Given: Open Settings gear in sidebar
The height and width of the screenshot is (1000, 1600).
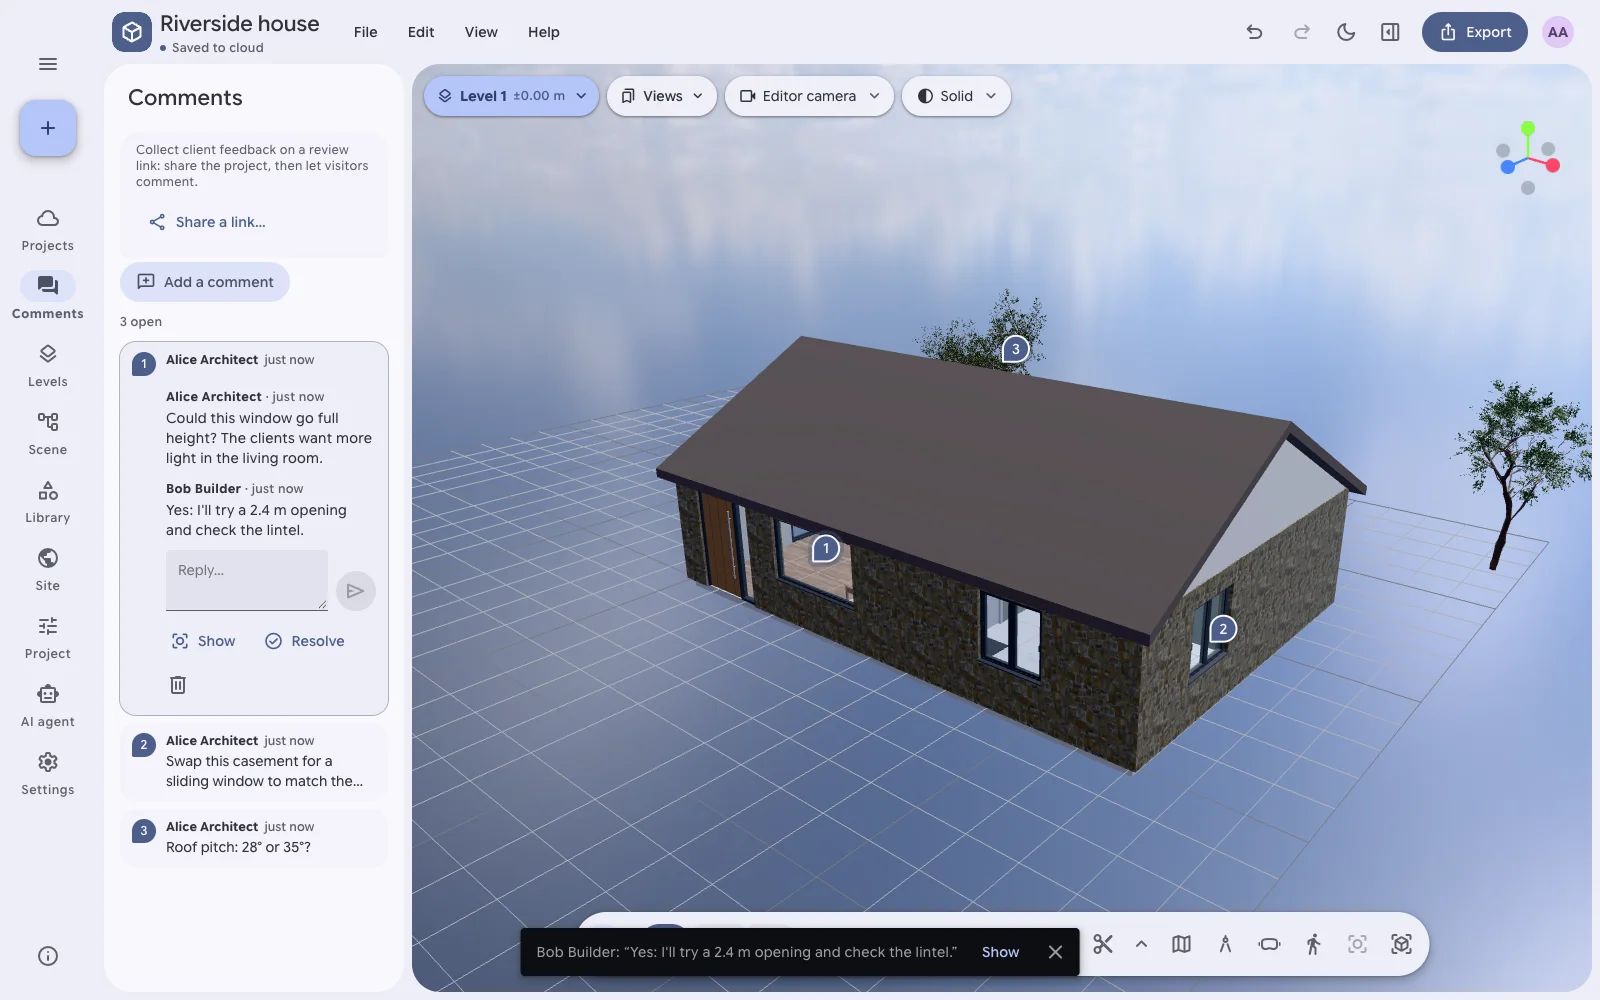Looking at the screenshot, I should click(48, 774).
